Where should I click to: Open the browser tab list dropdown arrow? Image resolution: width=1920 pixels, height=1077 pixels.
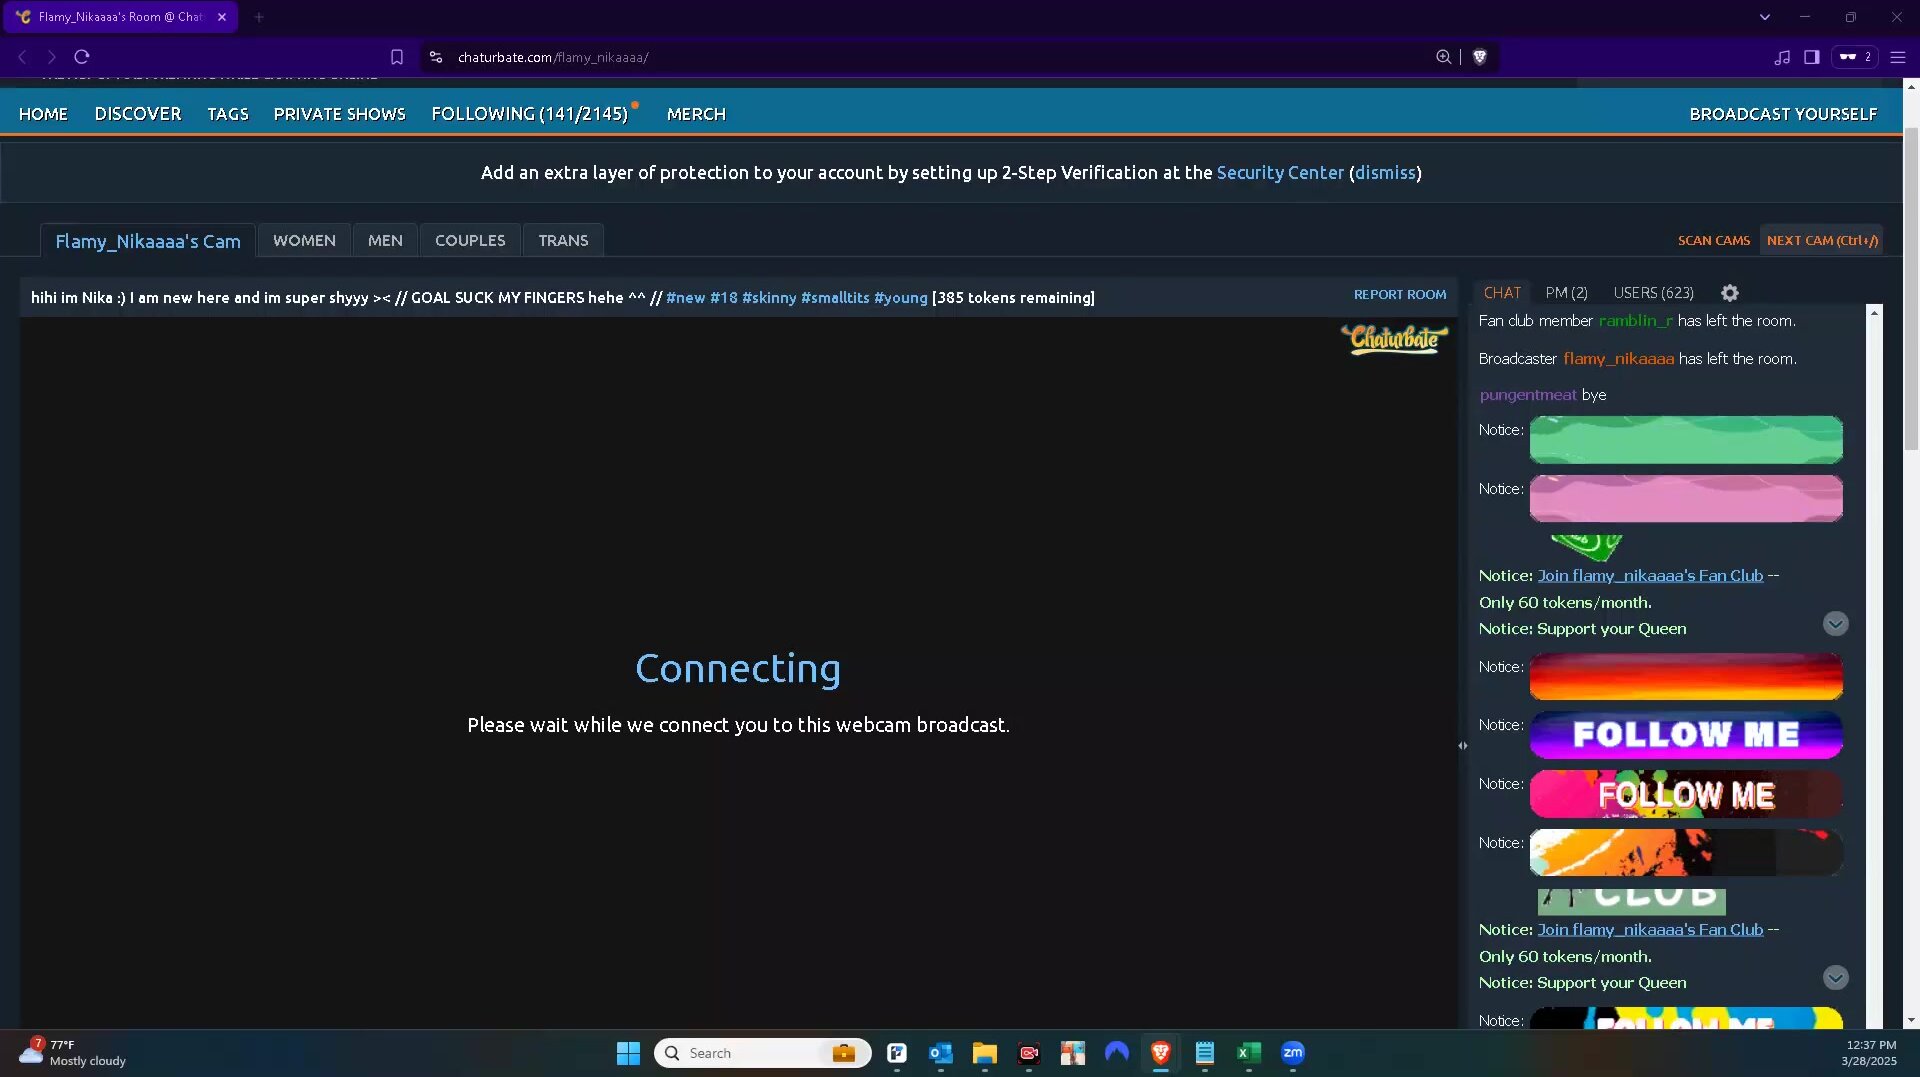[1764, 17]
